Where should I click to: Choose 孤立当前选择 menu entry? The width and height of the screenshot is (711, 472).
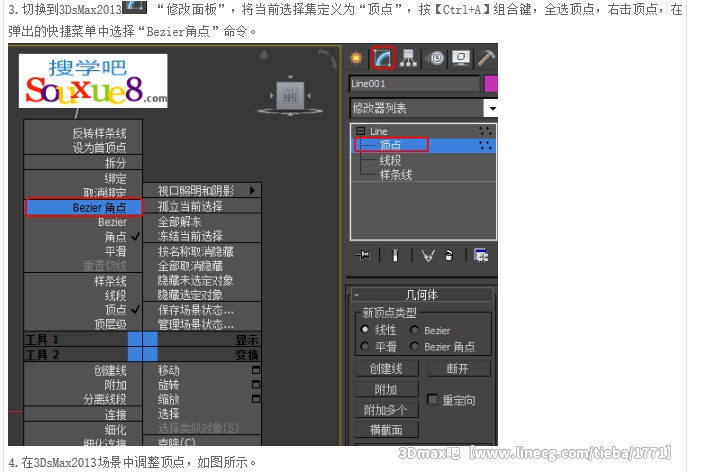(x=190, y=206)
